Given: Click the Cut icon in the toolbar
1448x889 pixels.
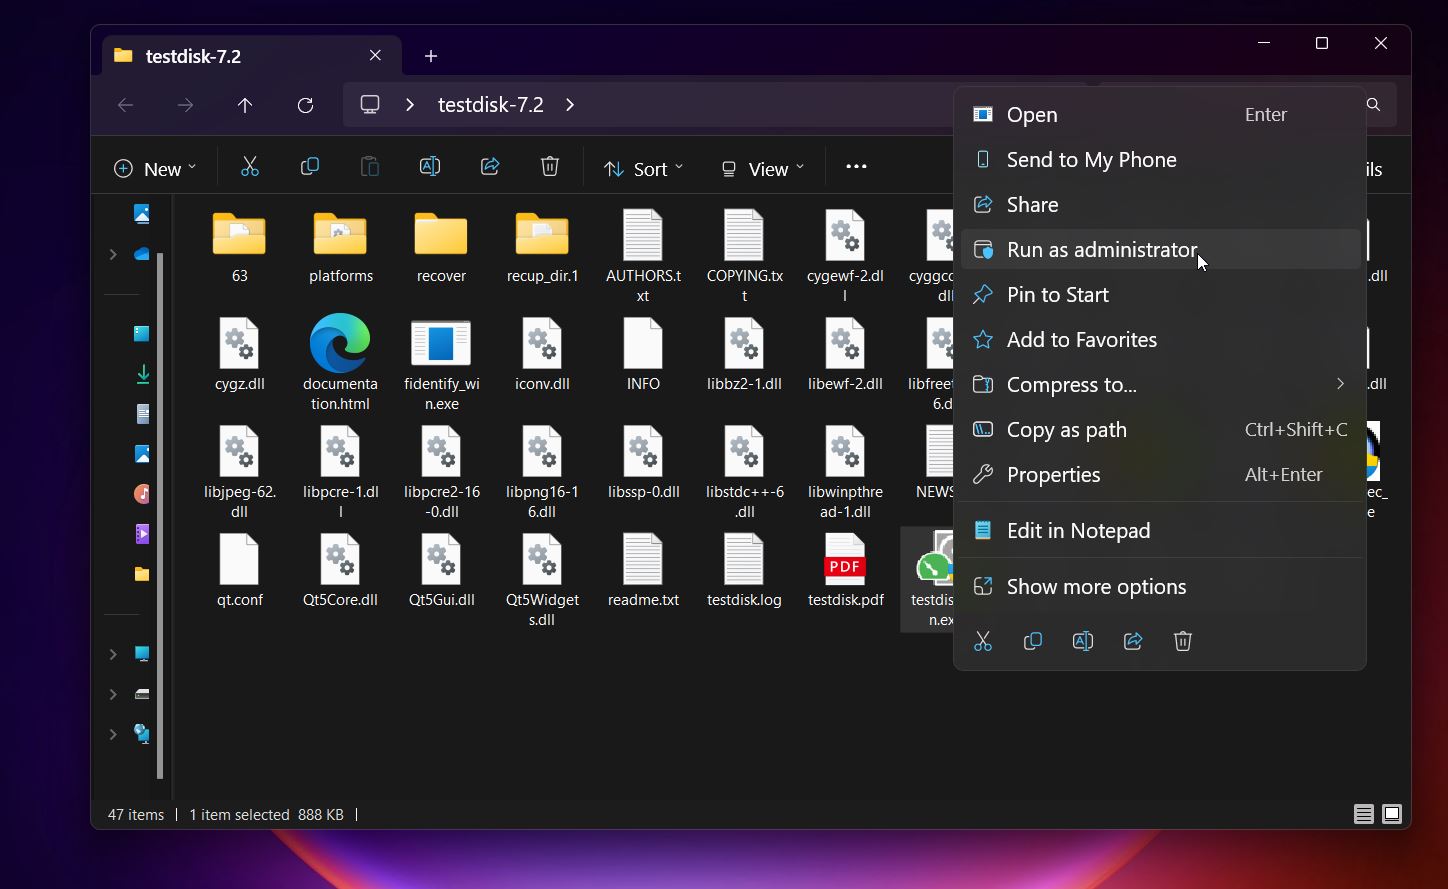Looking at the screenshot, I should click(250, 167).
